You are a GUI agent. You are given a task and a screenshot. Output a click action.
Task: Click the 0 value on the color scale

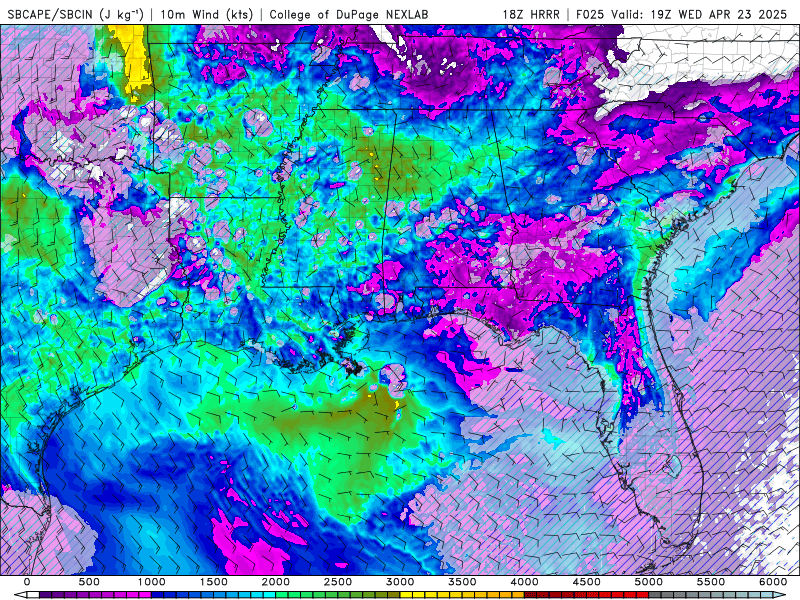(27, 582)
